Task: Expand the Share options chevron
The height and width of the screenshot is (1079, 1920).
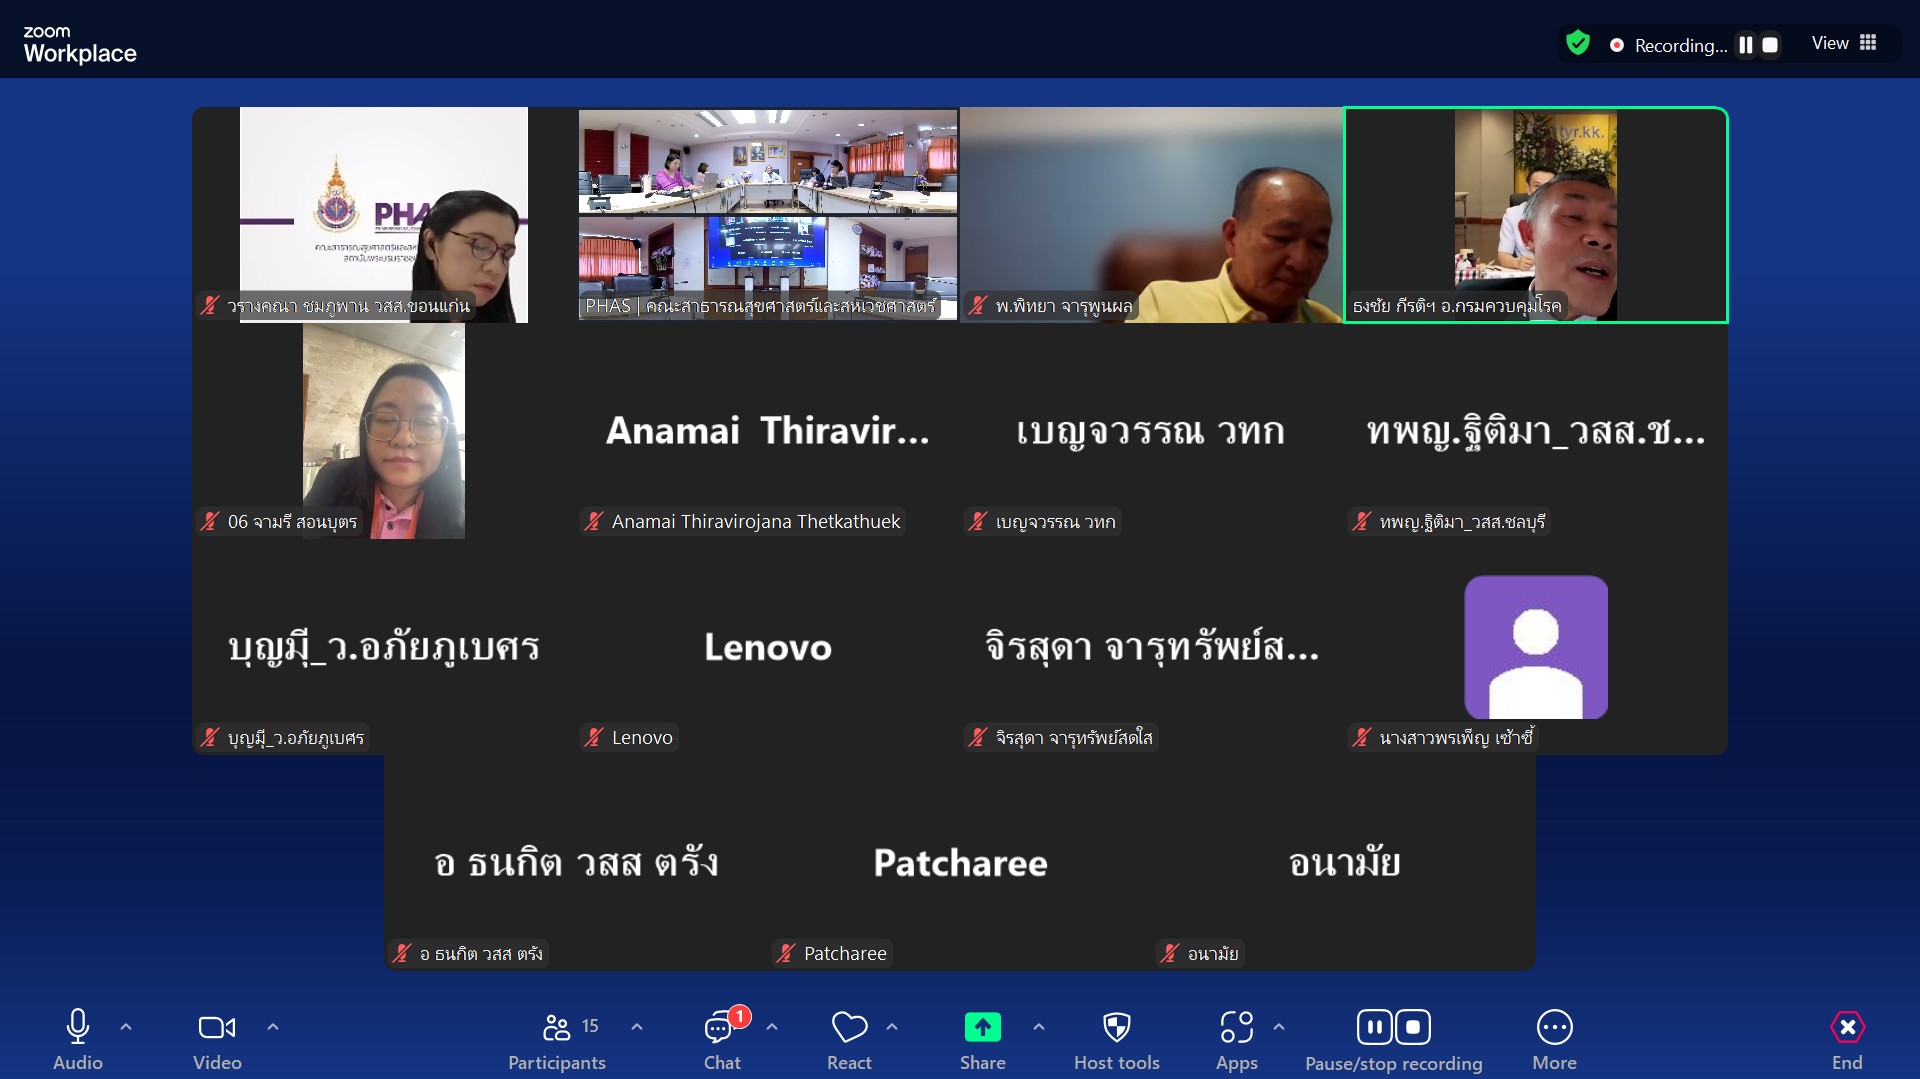Action: coord(1039,1027)
